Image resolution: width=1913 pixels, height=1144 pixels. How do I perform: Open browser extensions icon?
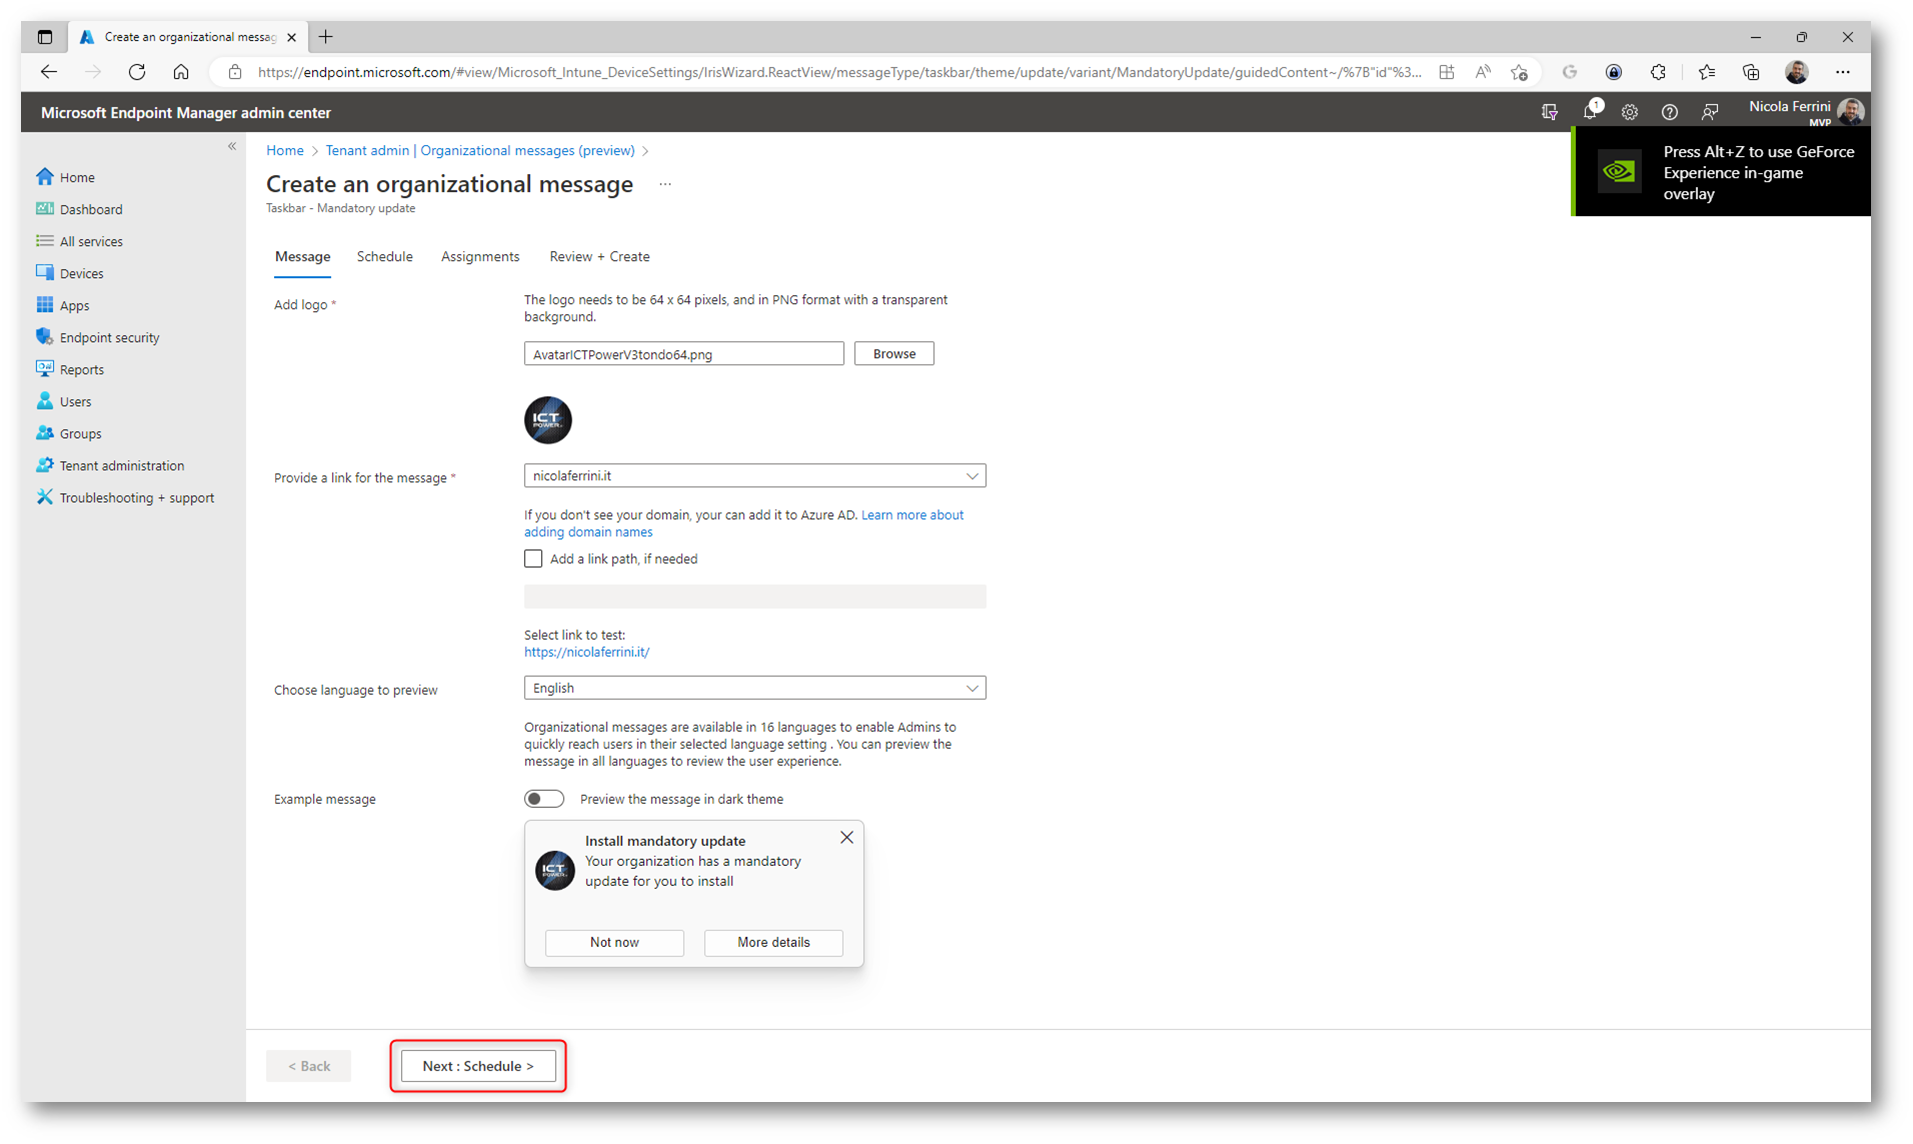(x=1658, y=72)
